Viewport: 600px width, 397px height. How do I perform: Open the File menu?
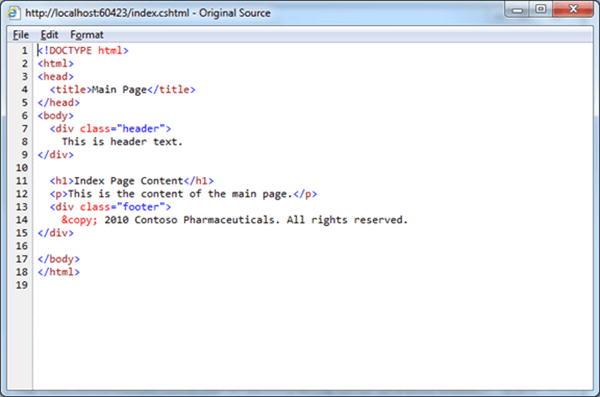tap(21, 35)
